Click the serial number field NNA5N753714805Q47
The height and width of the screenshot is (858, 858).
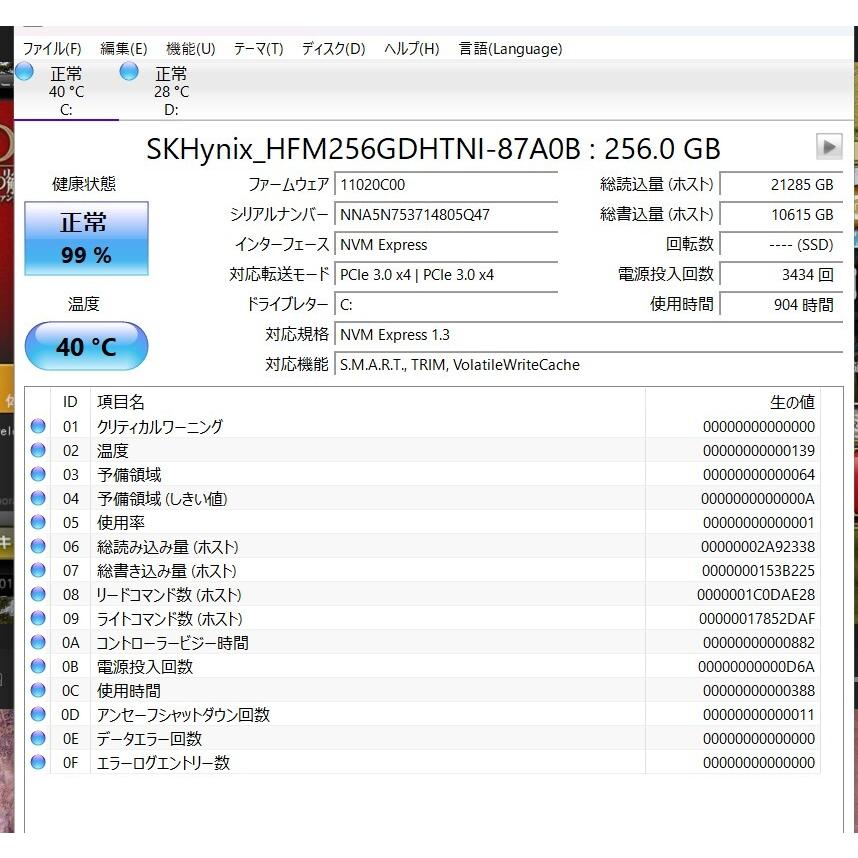coord(446,214)
